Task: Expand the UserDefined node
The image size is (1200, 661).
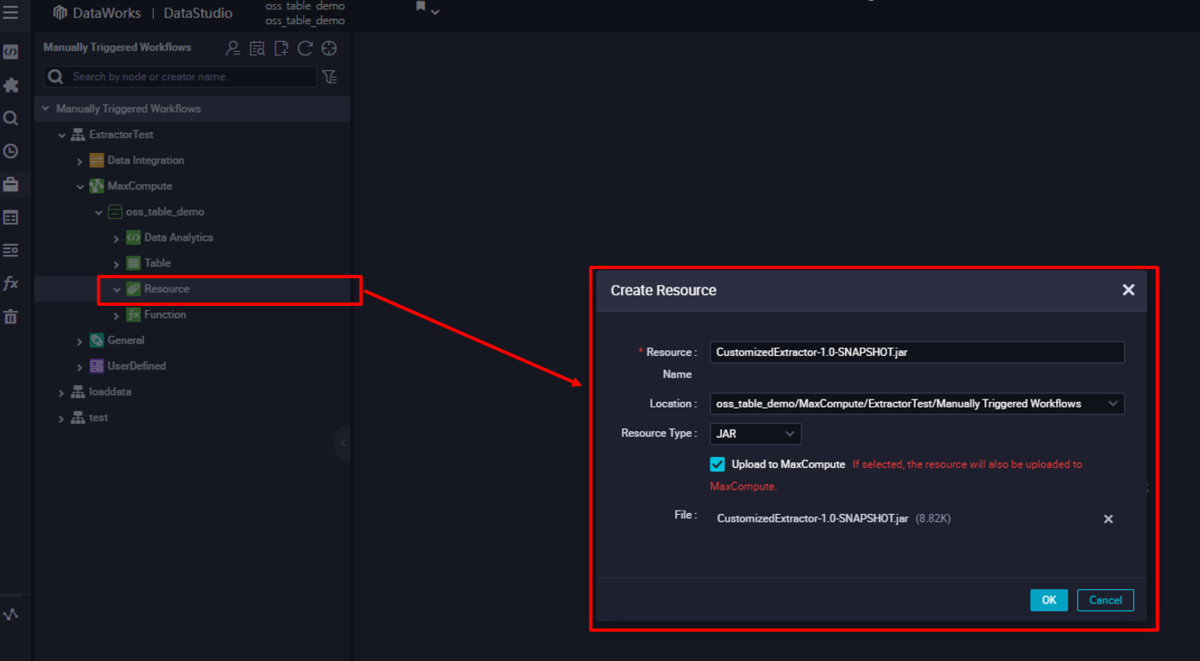Action: pos(80,367)
